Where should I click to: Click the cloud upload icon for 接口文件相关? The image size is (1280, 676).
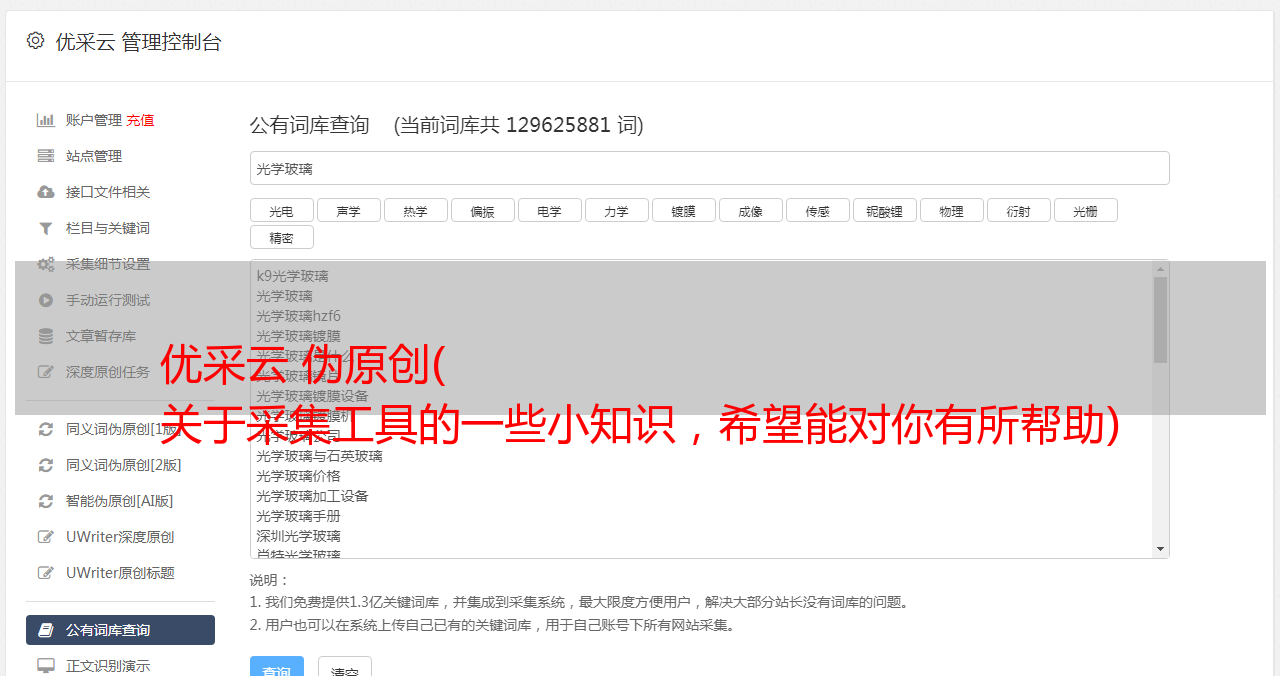coord(46,192)
